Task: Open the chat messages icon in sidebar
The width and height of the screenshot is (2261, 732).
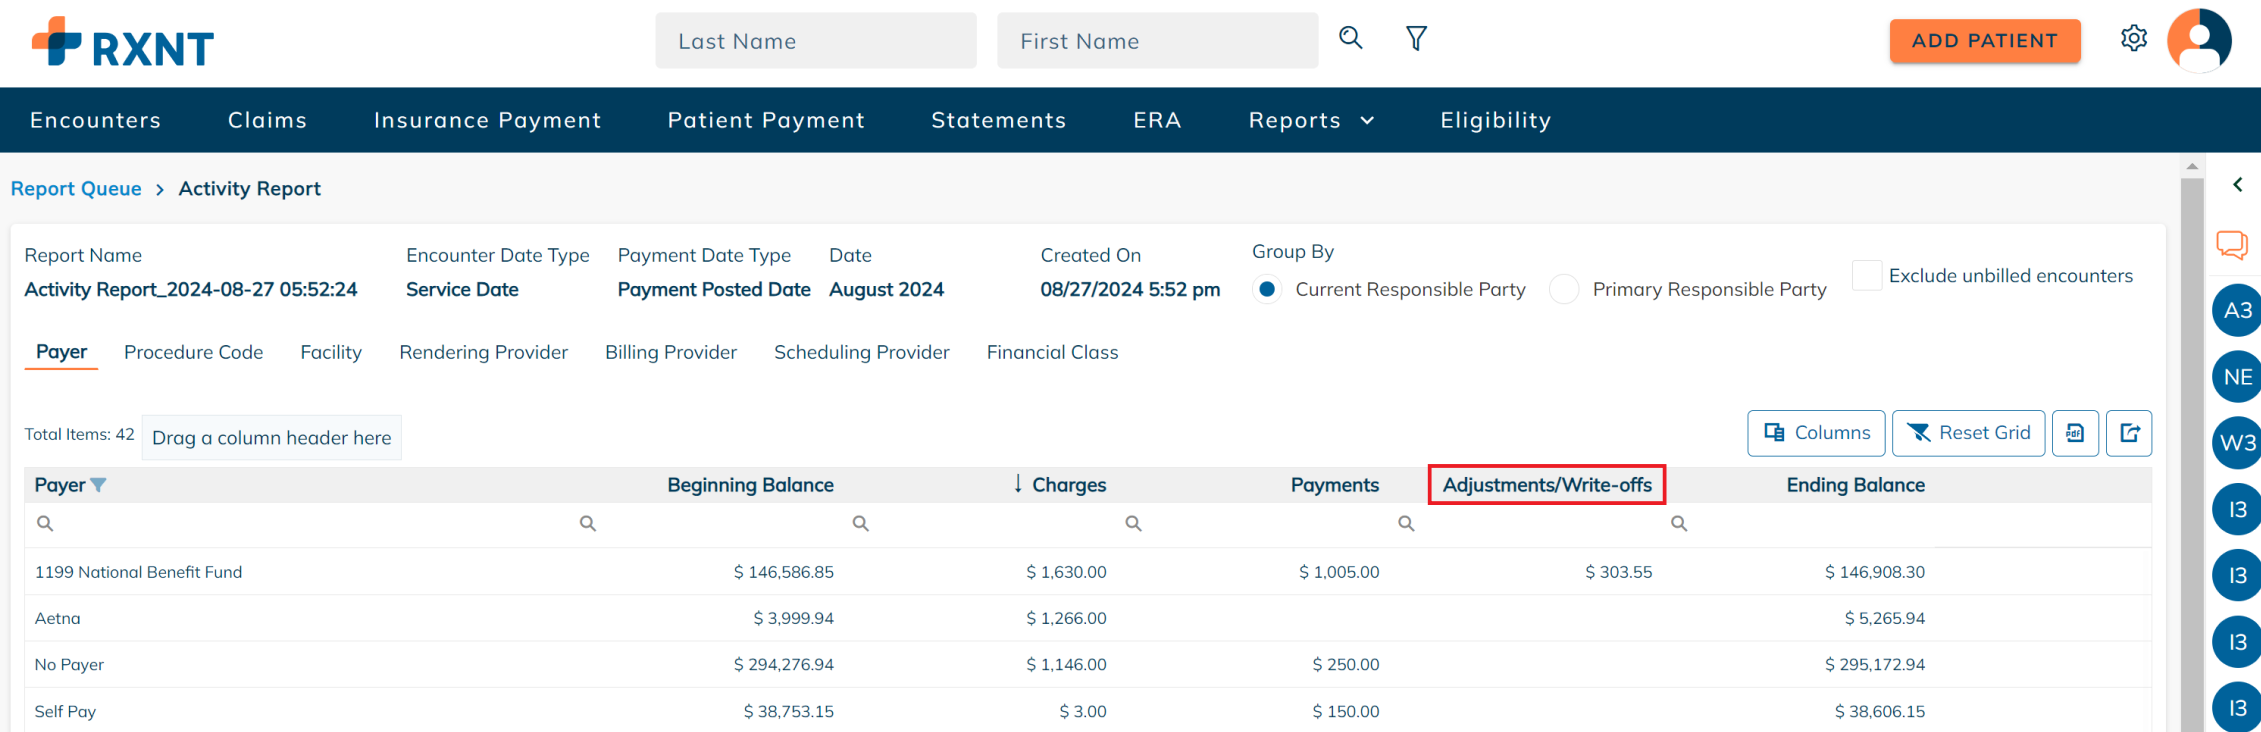Action: pos(2231,245)
